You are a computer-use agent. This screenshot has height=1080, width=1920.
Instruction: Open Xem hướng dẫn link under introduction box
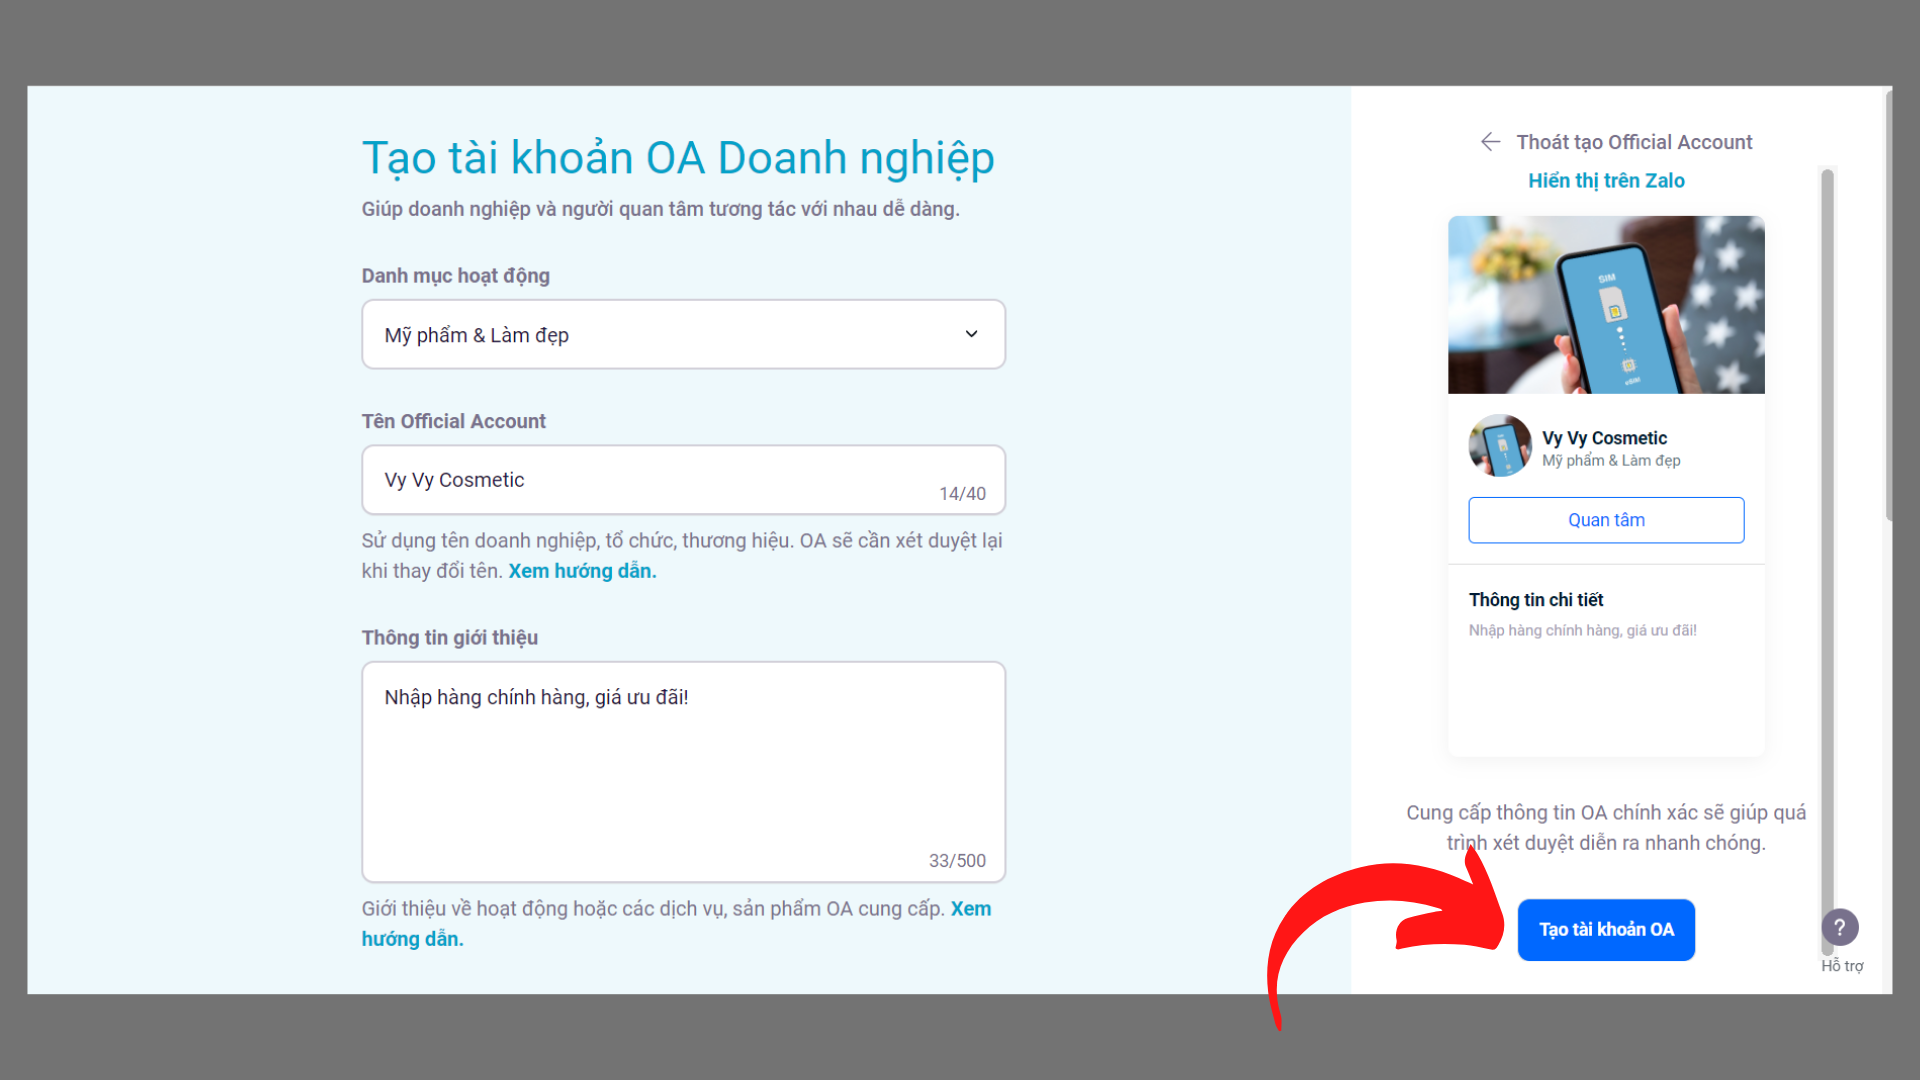(676, 924)
